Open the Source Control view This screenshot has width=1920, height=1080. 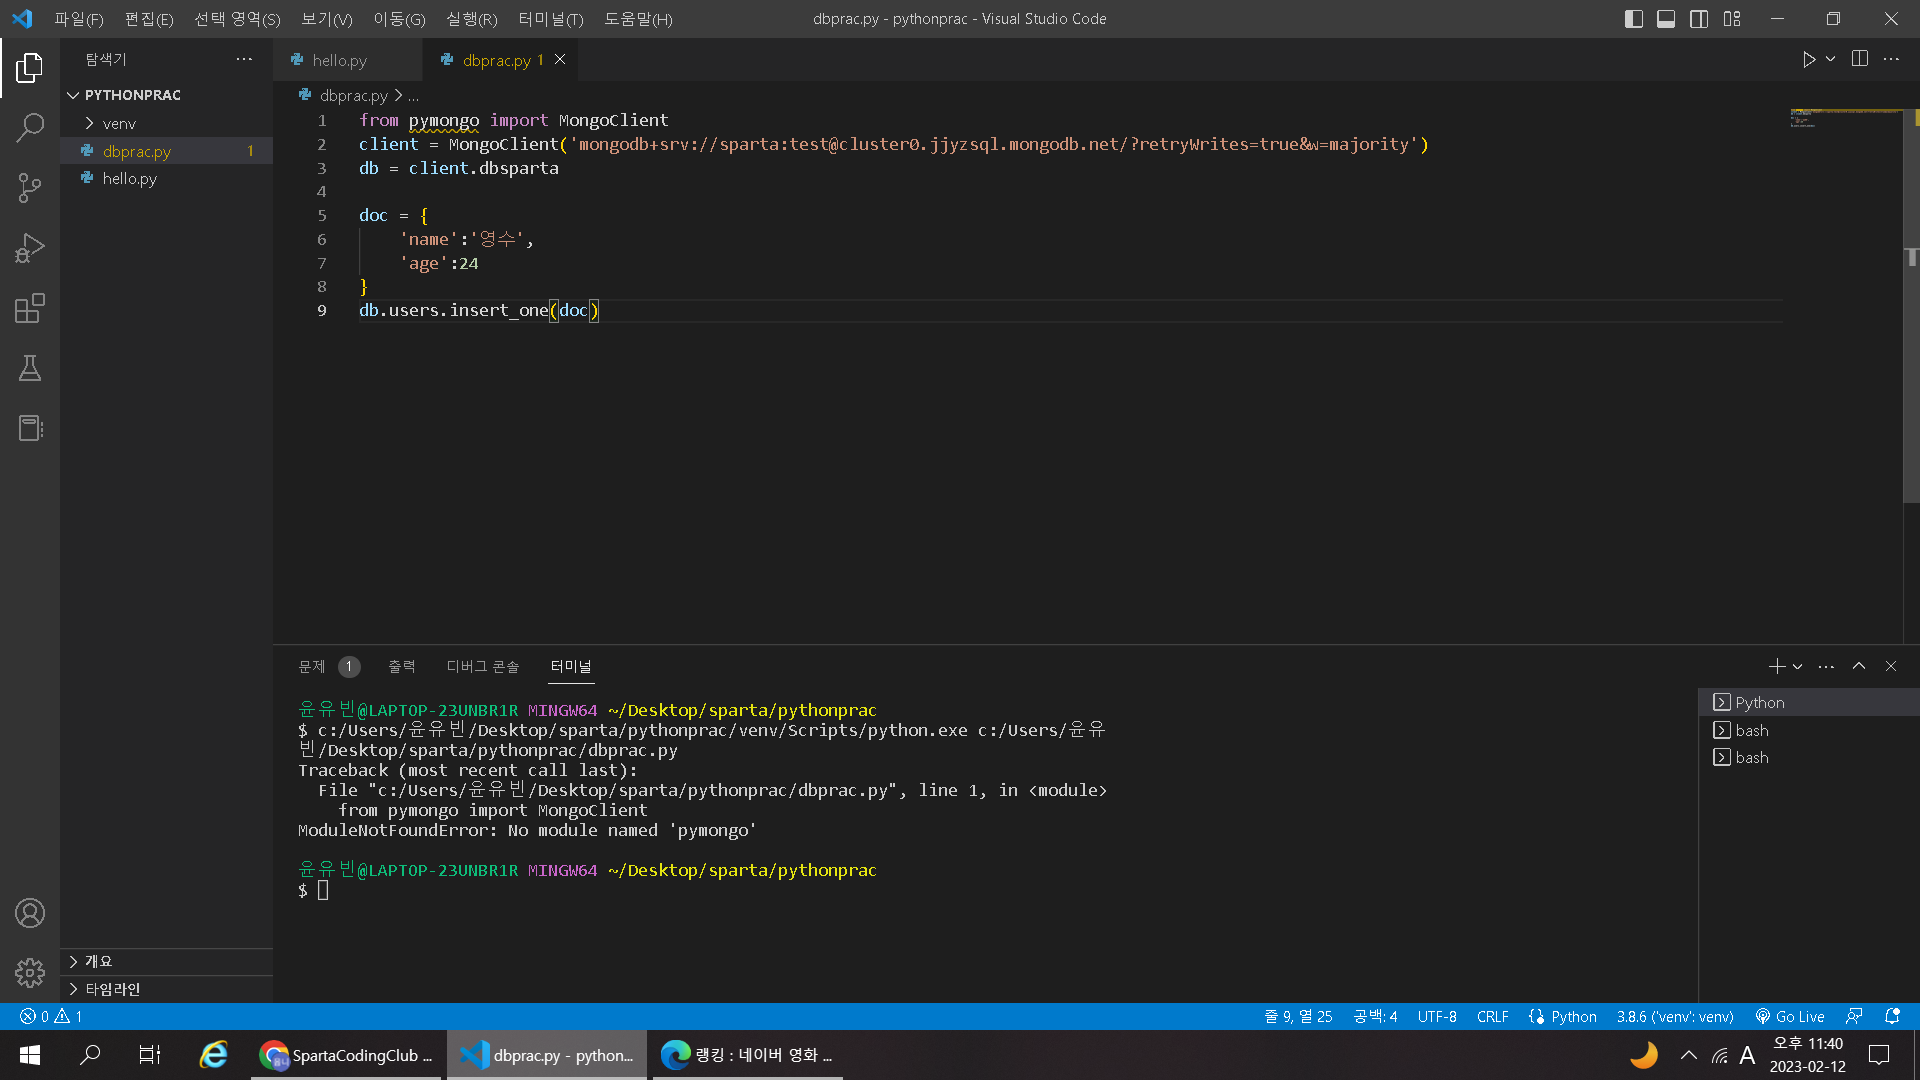30,188
